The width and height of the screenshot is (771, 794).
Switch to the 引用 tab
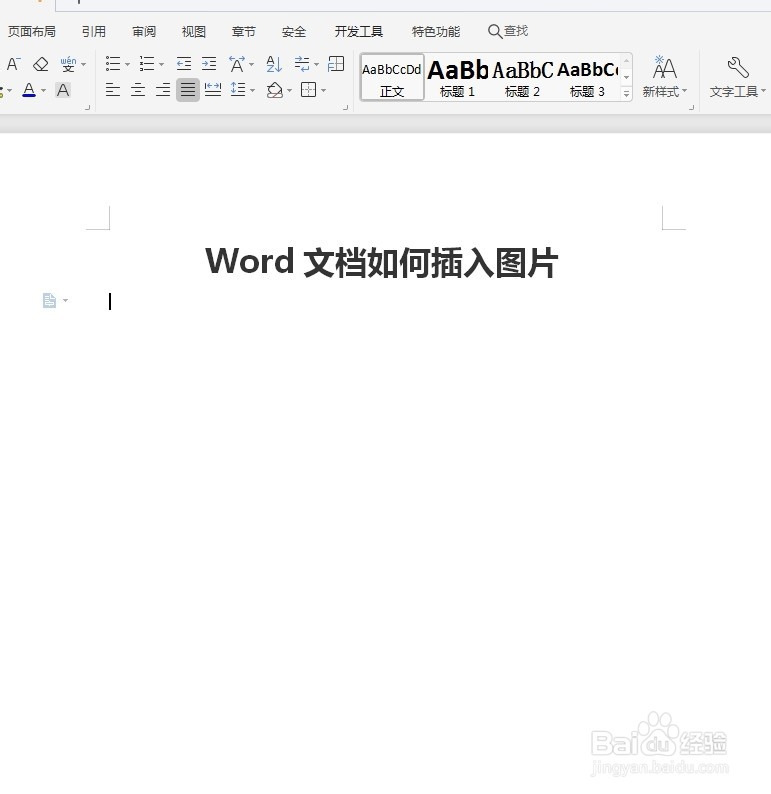tap(94, 31)
